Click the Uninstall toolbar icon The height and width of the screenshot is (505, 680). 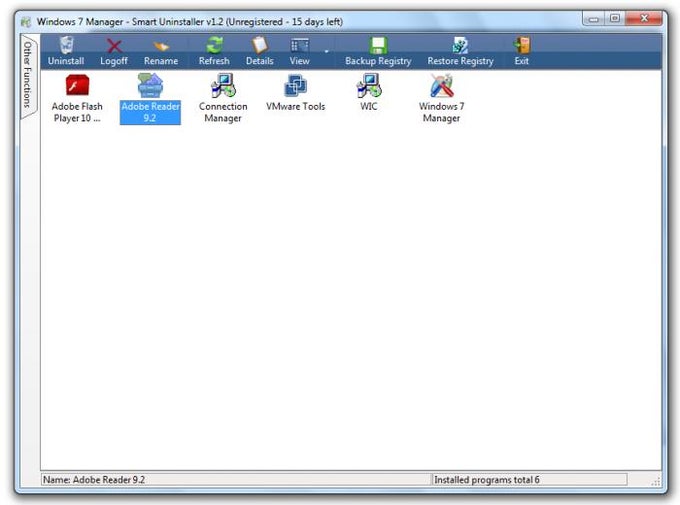click(x=66, y=45)
